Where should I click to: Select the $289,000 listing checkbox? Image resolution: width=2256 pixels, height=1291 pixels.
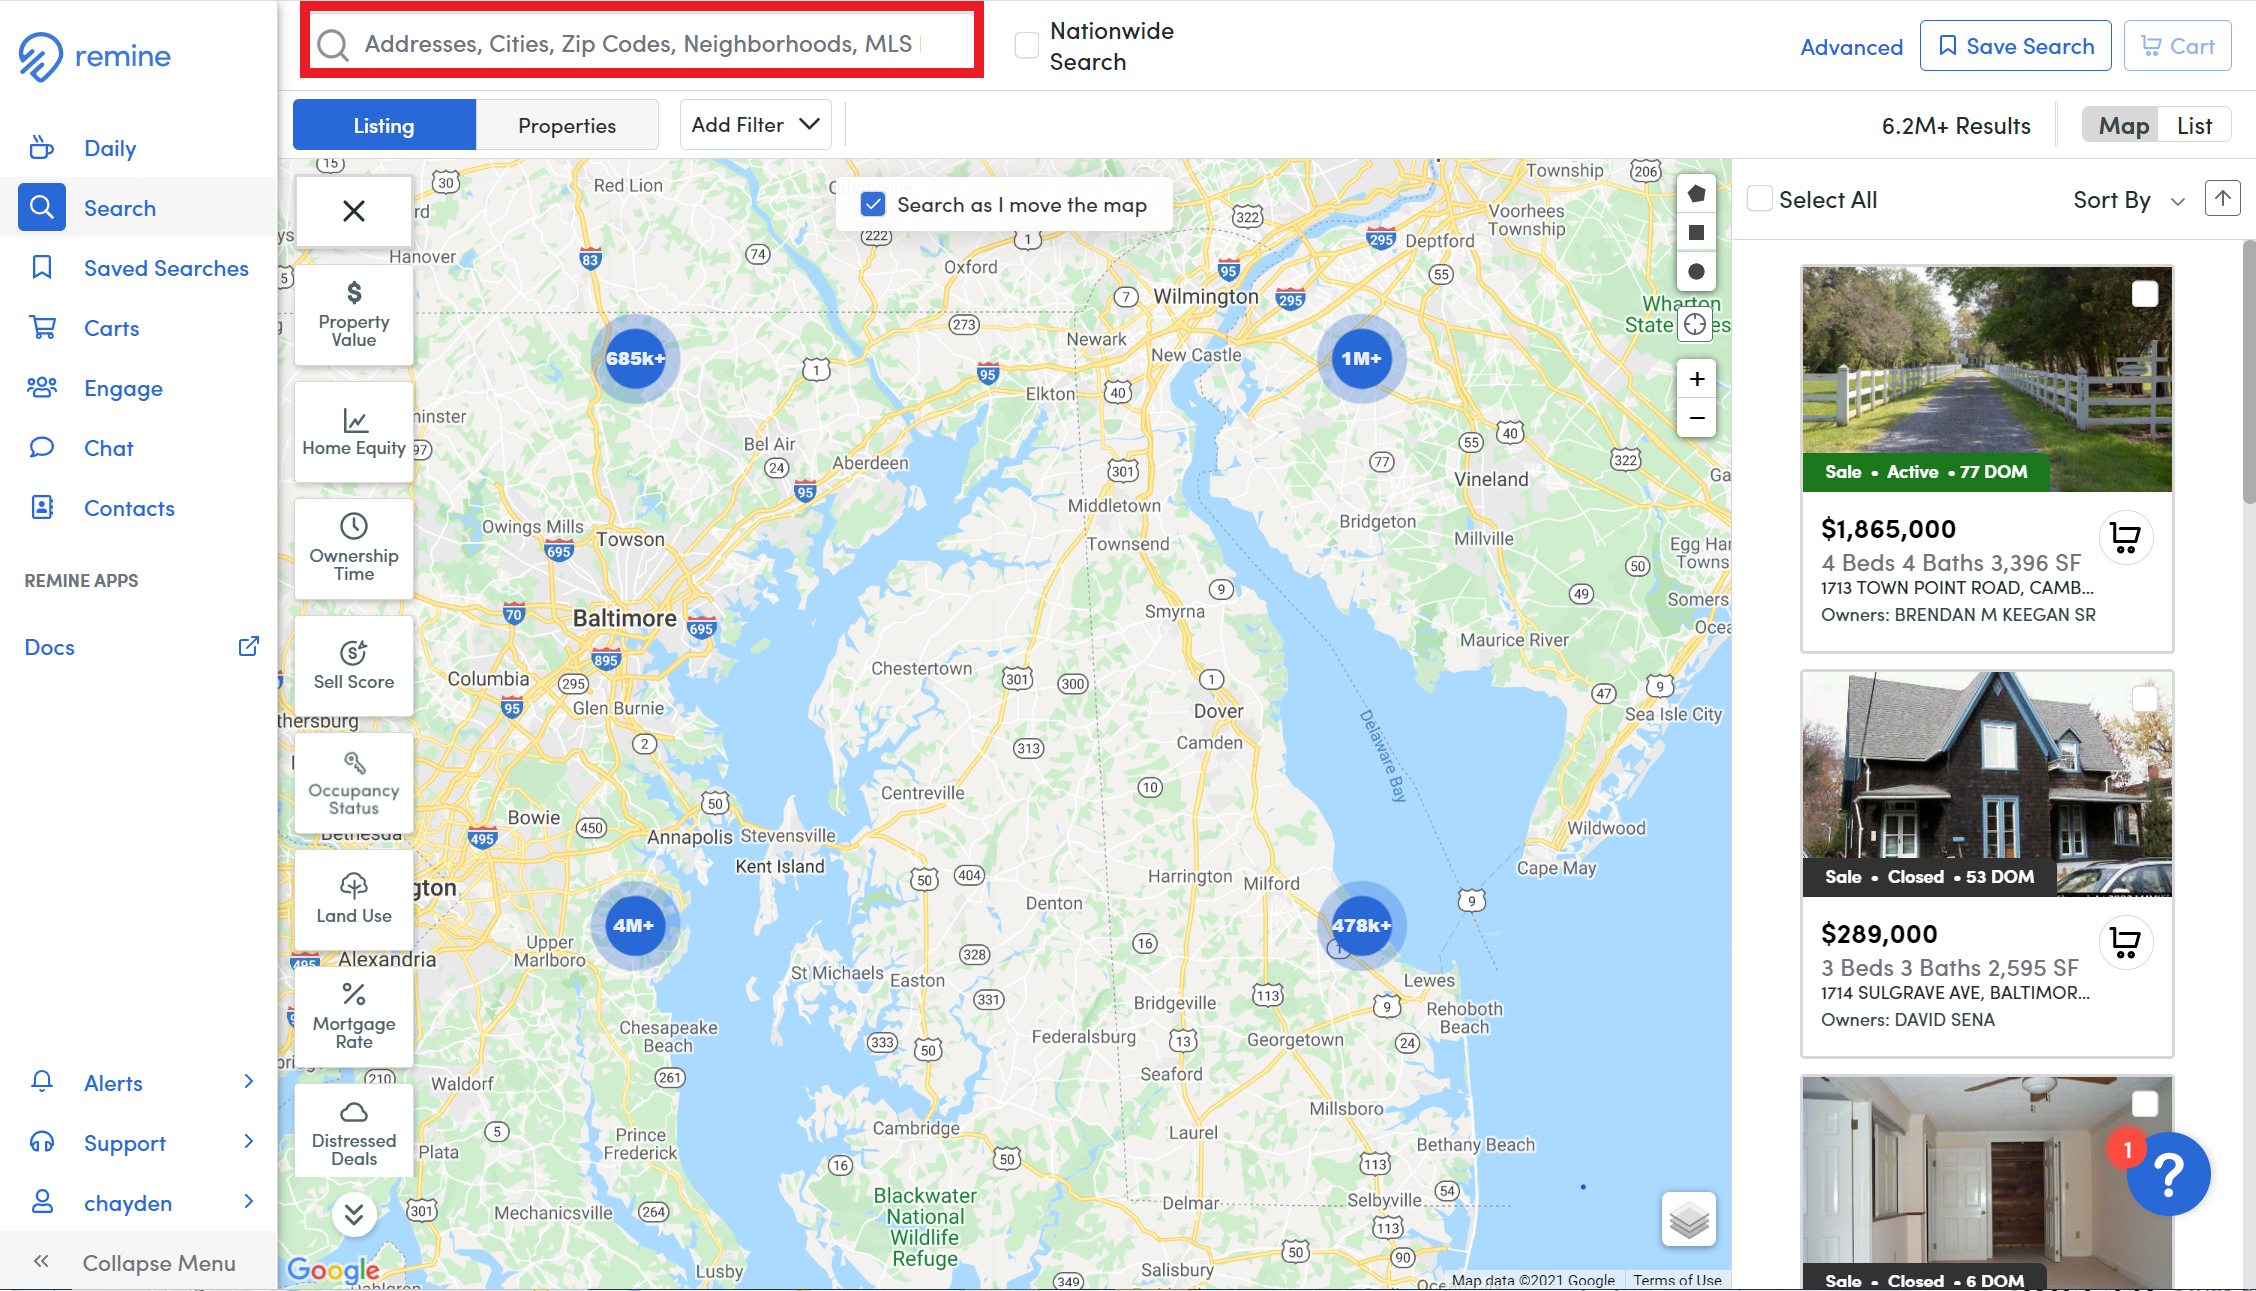point(2145,699)
